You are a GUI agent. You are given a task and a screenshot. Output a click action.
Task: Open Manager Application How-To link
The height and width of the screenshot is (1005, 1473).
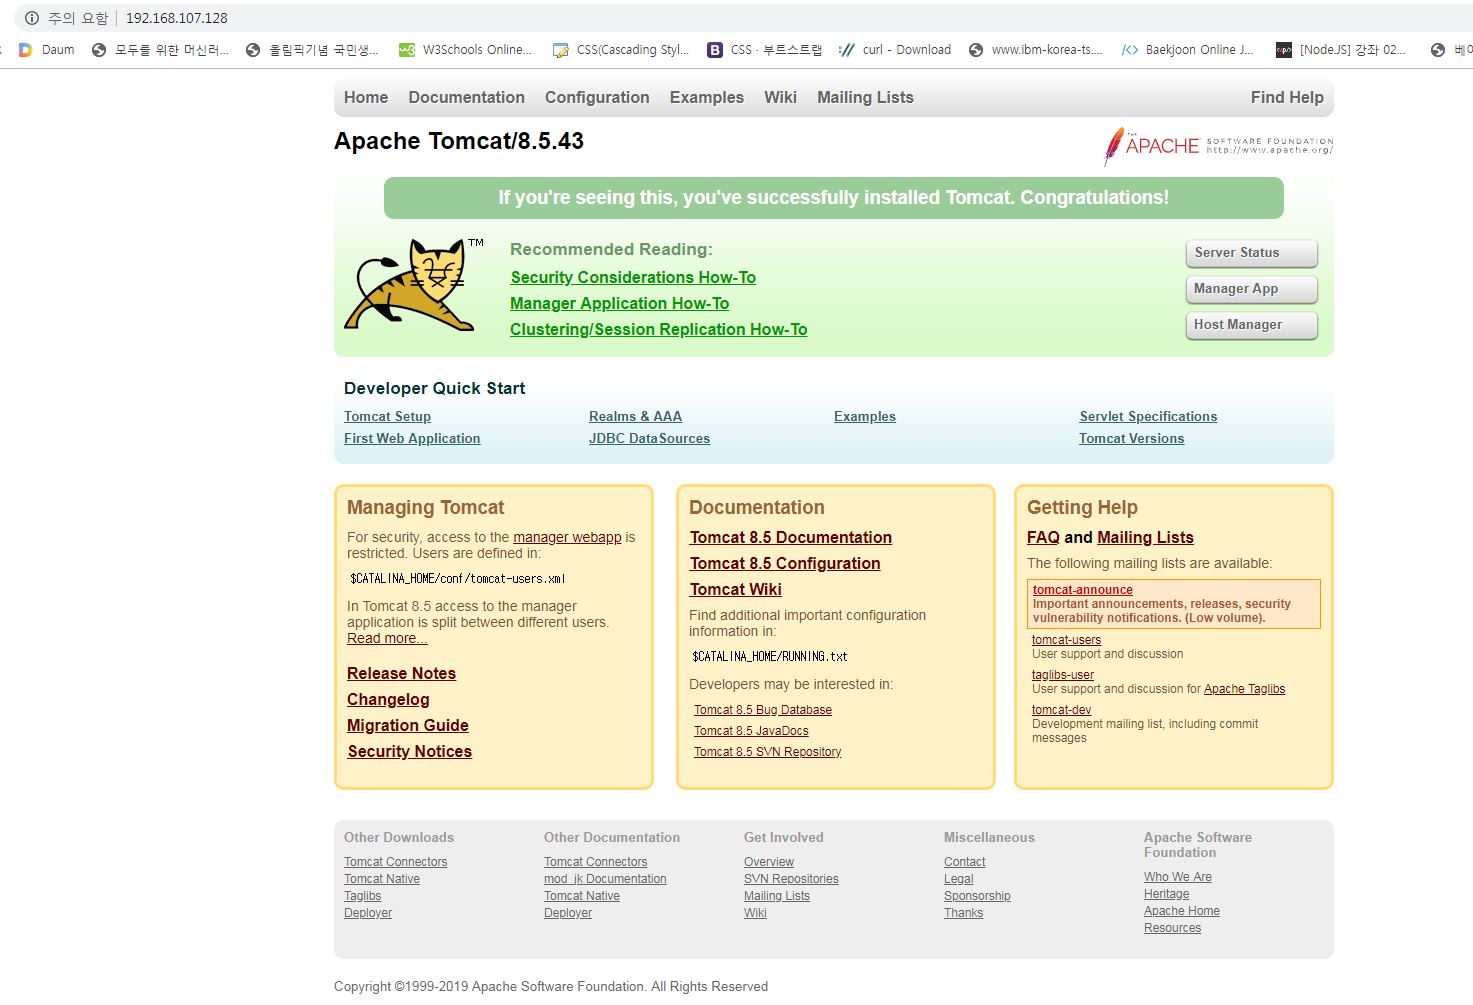(x=619, y=304)
